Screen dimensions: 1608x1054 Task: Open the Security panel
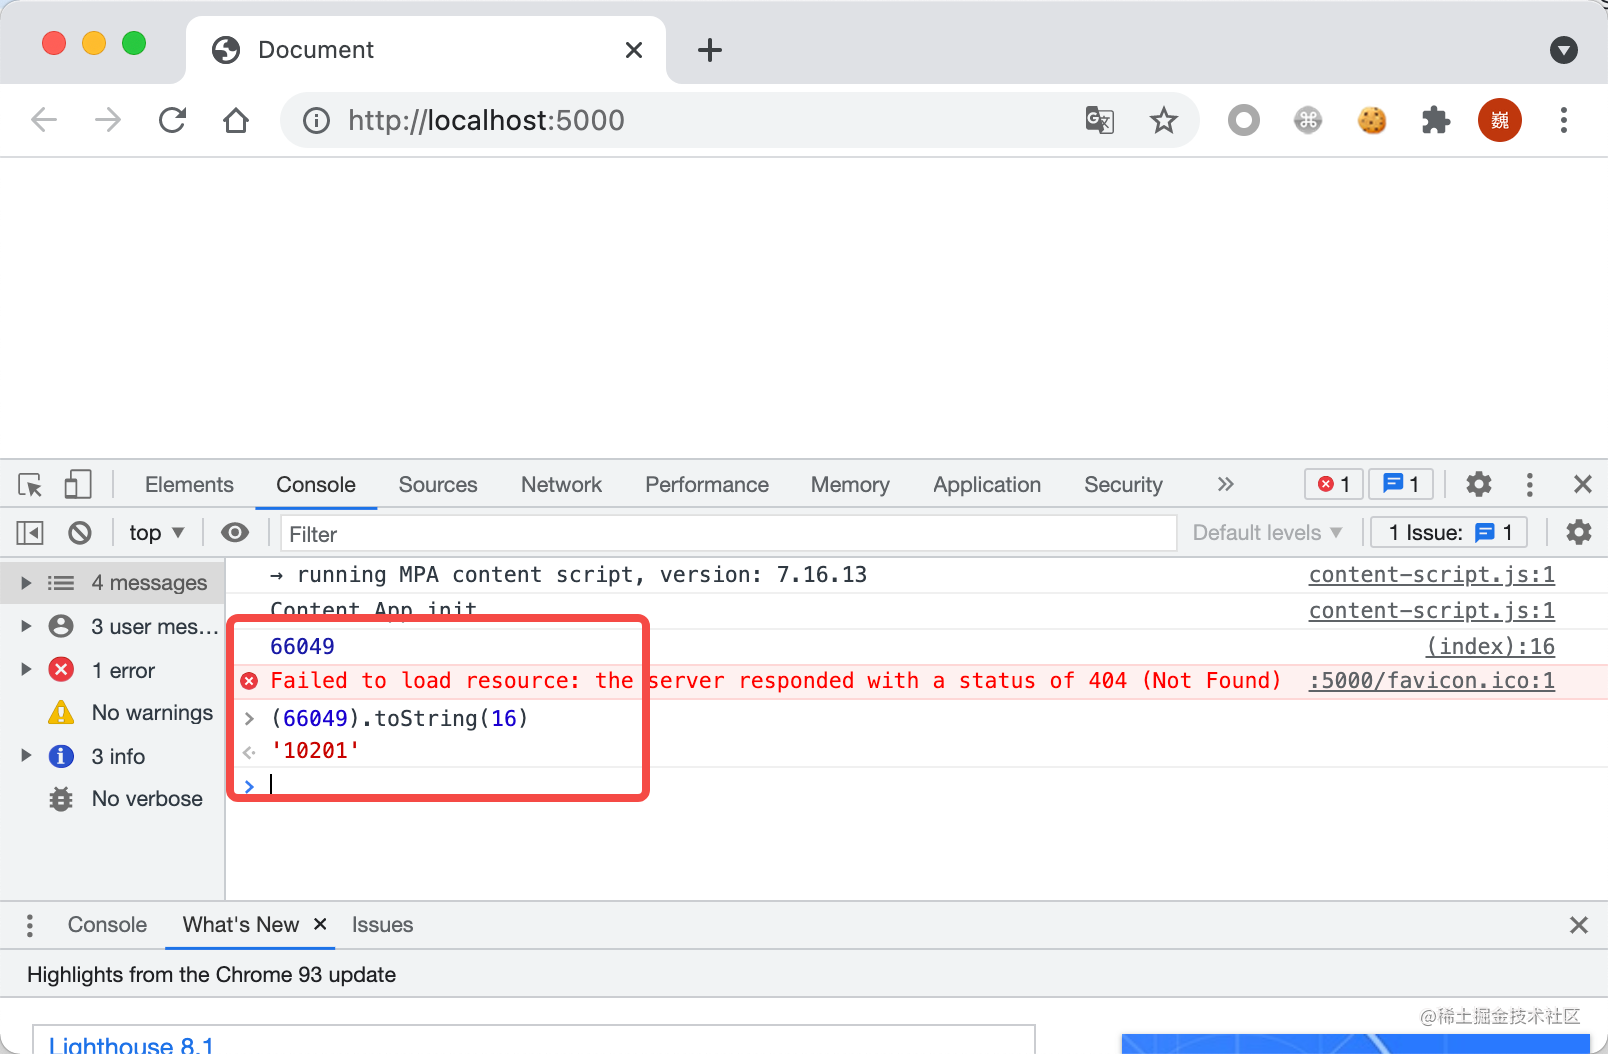(x=1123, y=485)
